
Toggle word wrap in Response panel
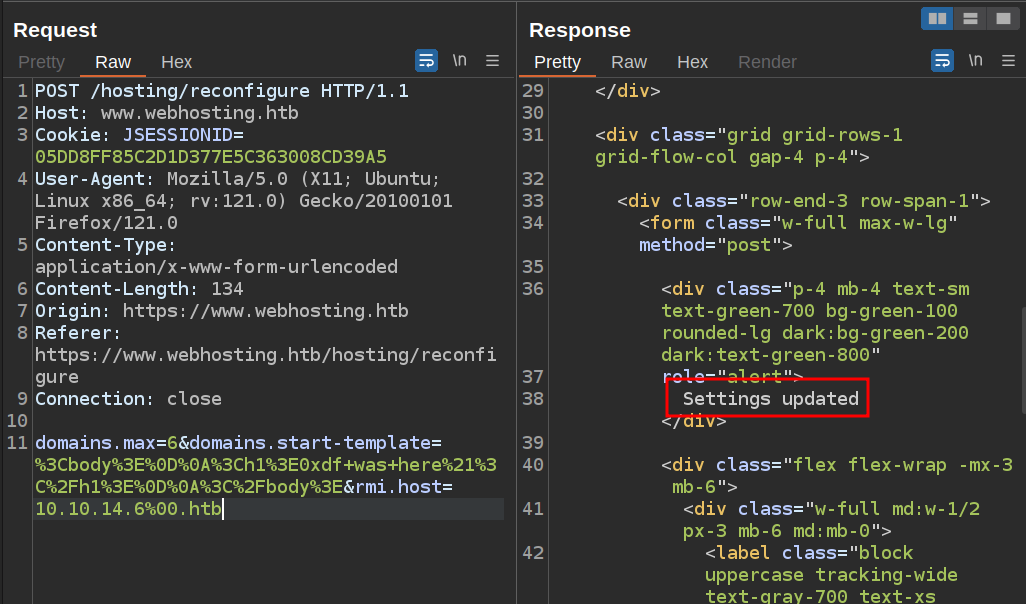[x=942, y=61]
